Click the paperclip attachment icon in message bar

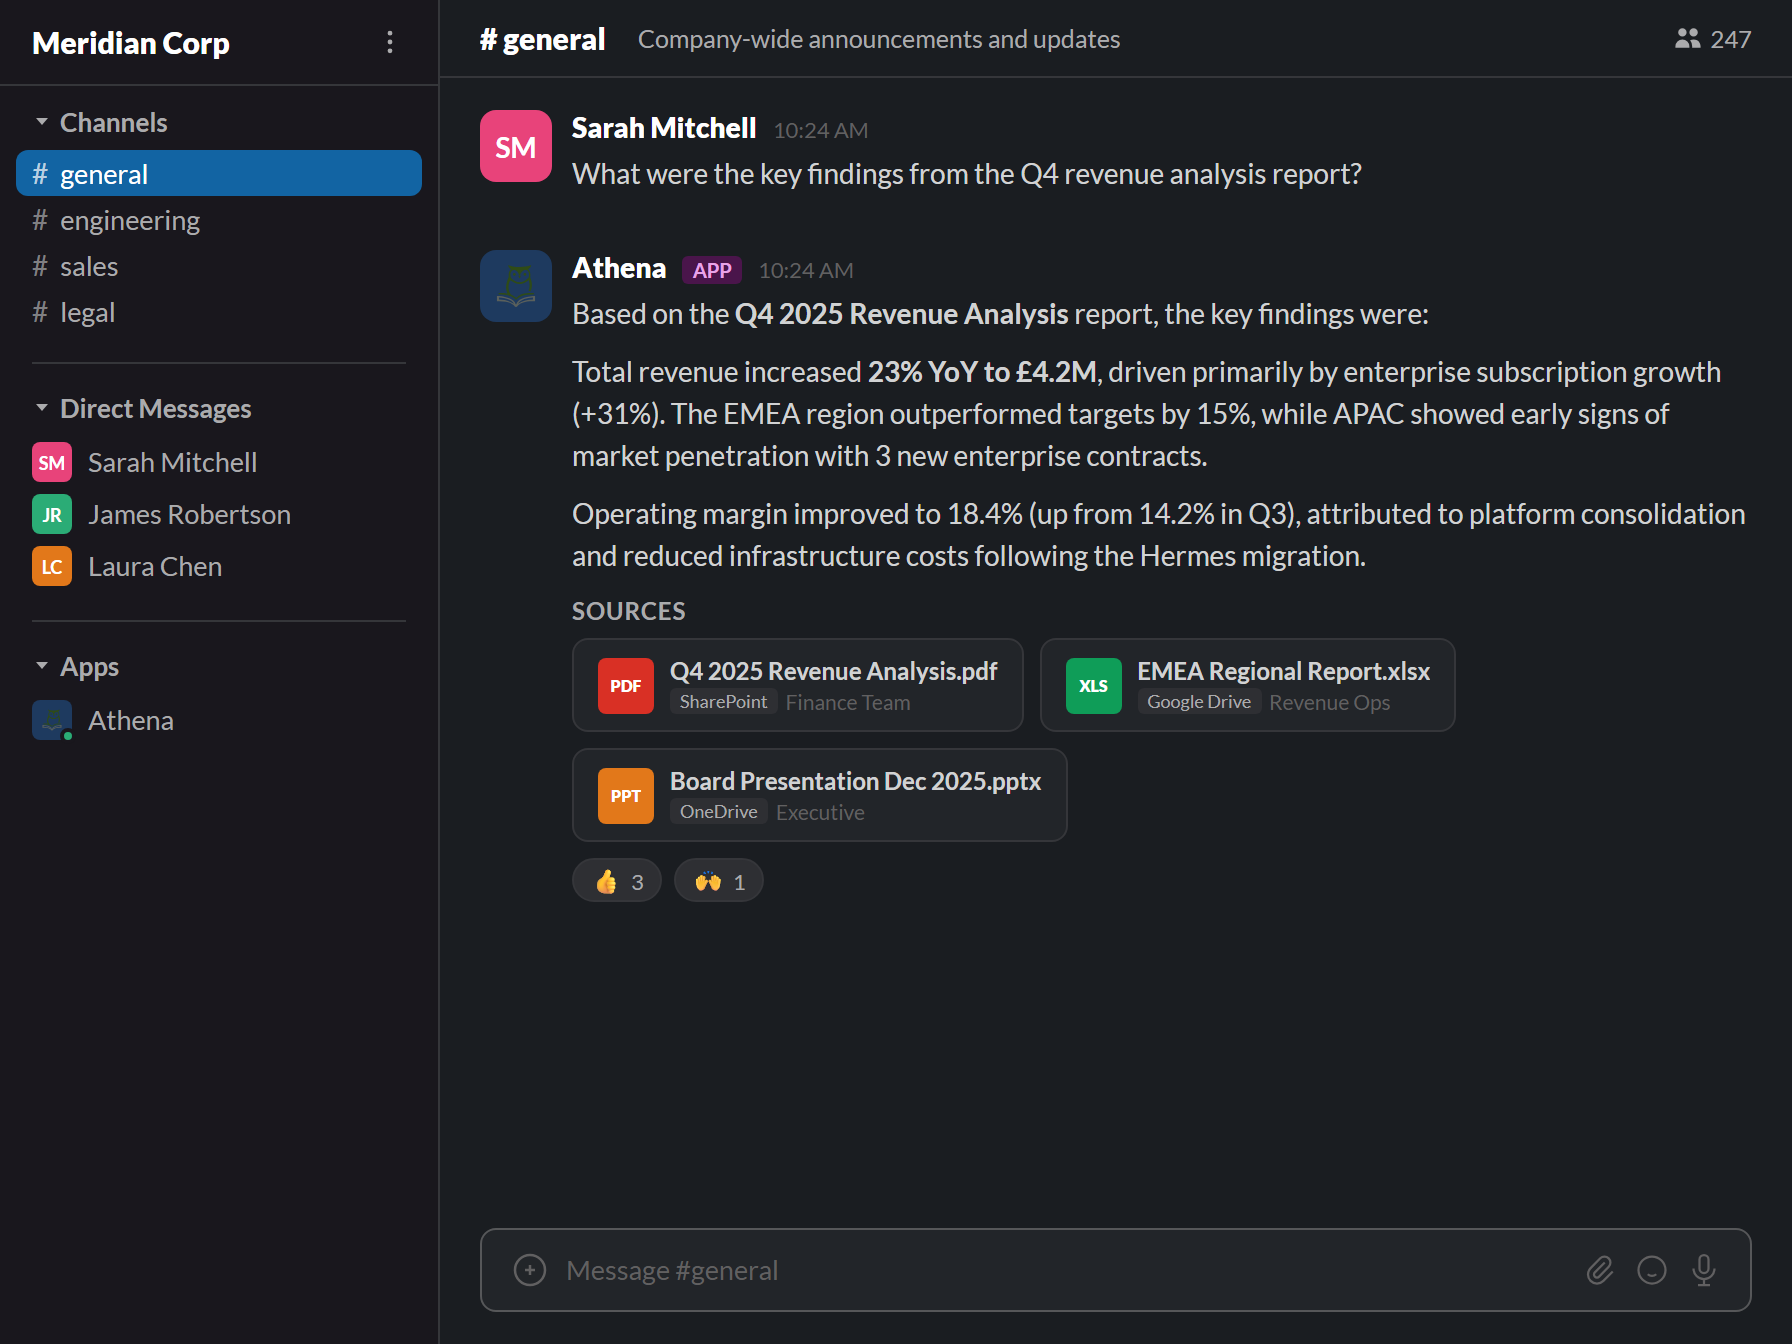[x=1599, y=1270]
